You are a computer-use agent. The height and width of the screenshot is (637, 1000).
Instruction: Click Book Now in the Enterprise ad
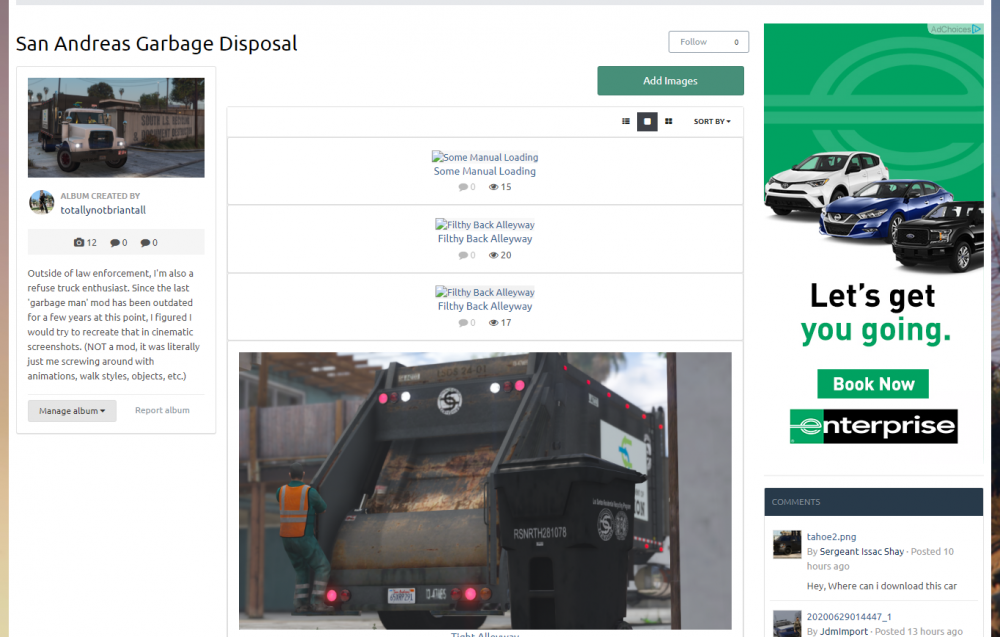[873, 384]
